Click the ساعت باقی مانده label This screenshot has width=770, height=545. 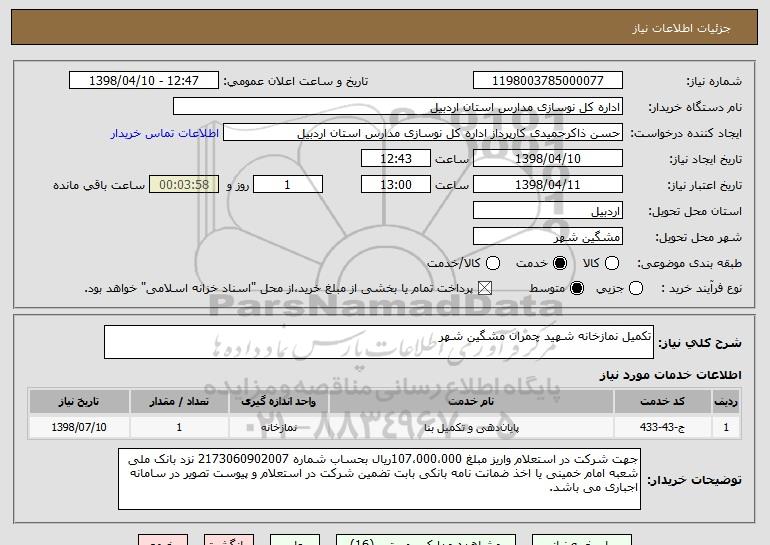click(99, 185)
